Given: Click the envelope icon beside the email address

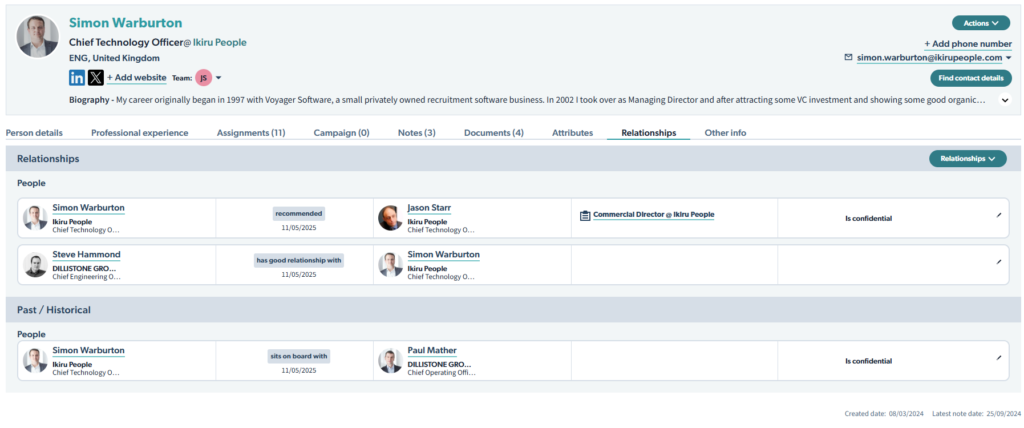Looking at the screenshot, I should [x=848, y=58].
